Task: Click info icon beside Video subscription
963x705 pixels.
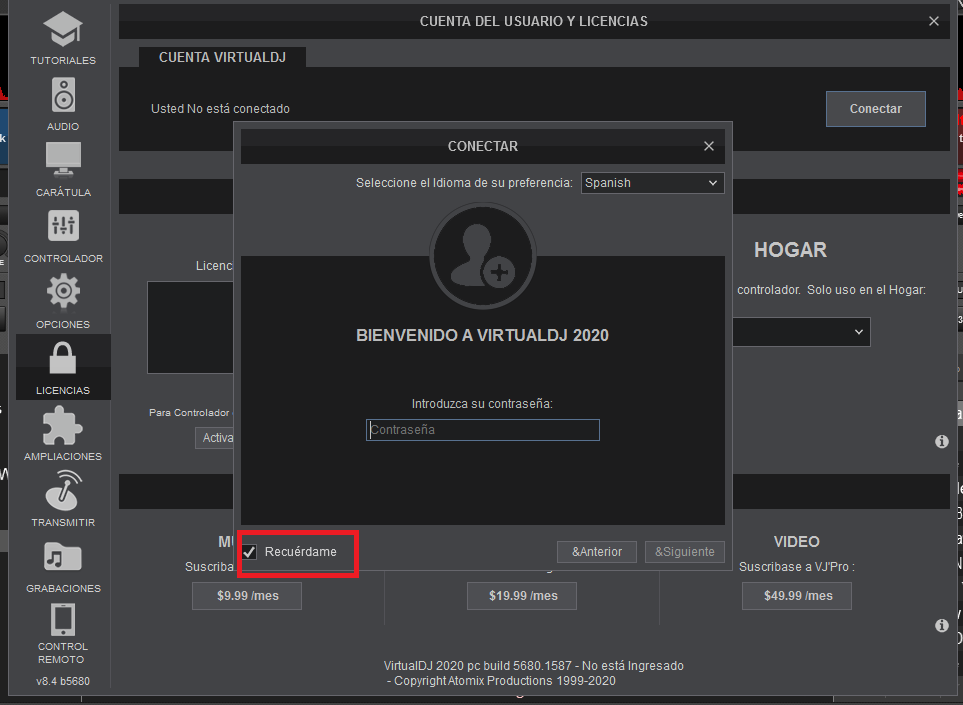Action: click(x=942, y=625)
